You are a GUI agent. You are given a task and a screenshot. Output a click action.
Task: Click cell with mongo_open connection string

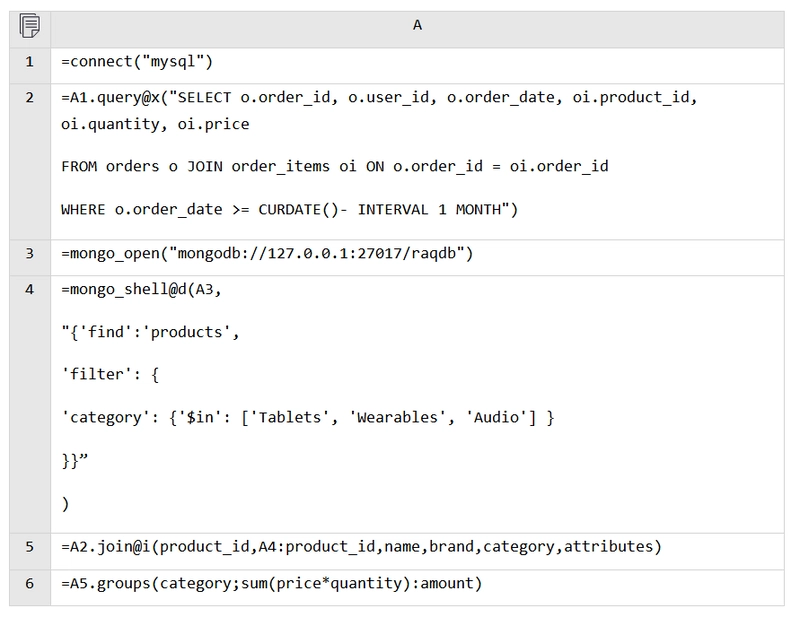click(x=417, y=258)
